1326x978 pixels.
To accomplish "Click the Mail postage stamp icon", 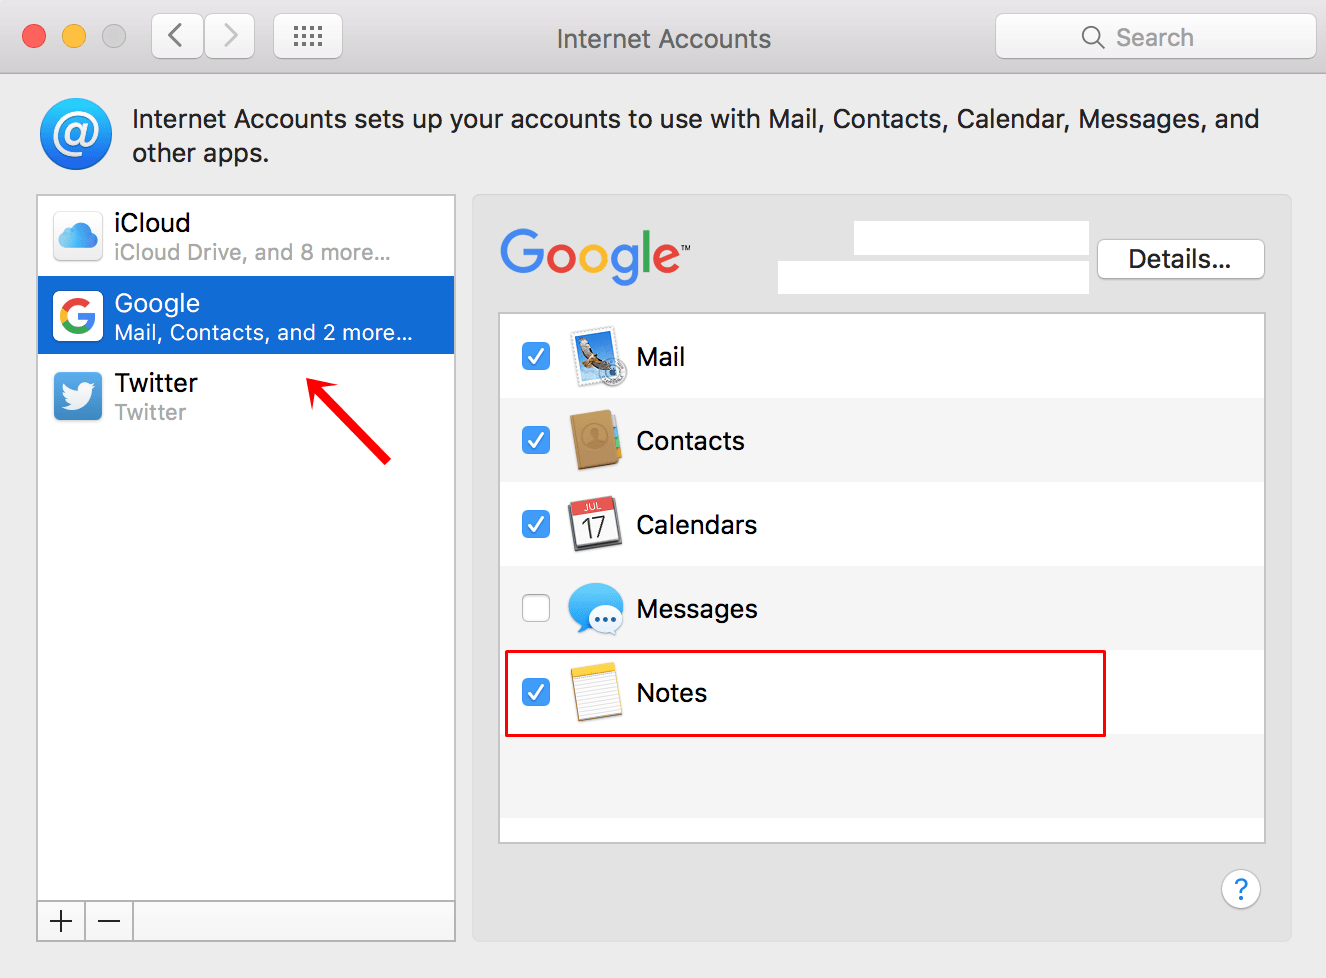I will pyautogui.click(x=596, y=356).
